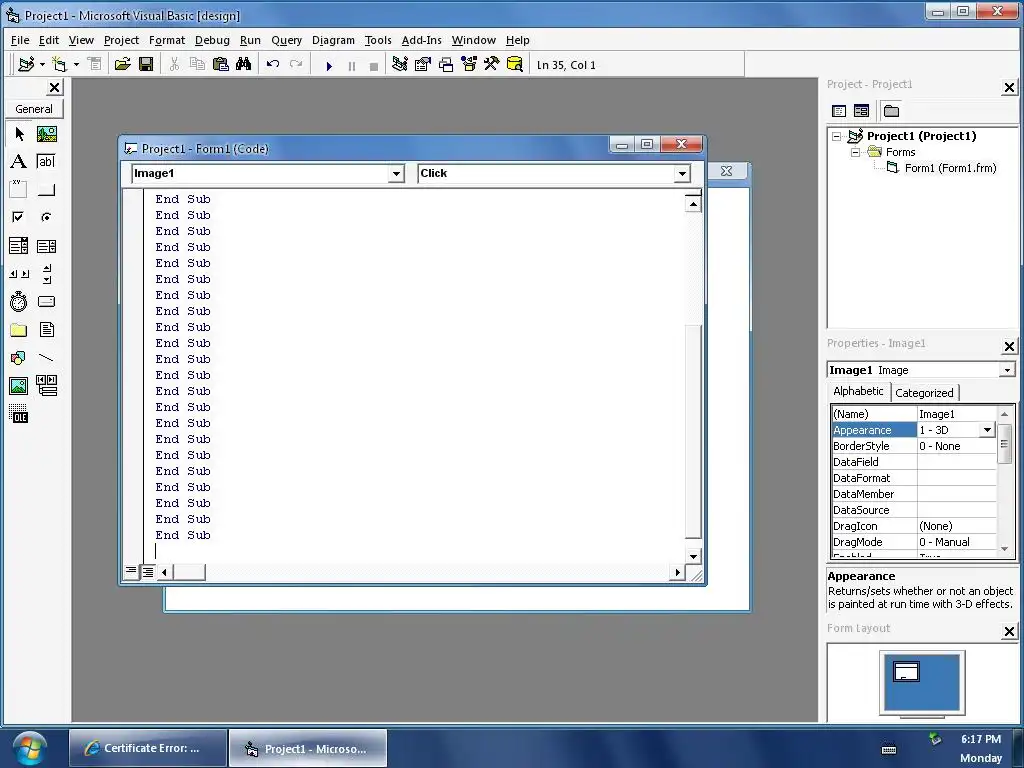
Task: Open dropdown arrow beside Add Form icon
Action: tap(76, 65)
